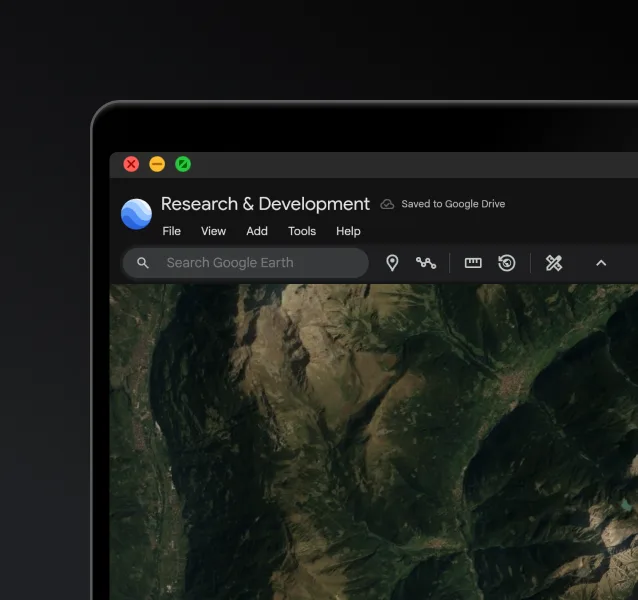Click the Search Google Earth field
This screenshot has height=600, width=638.
(x=246, y=263)
